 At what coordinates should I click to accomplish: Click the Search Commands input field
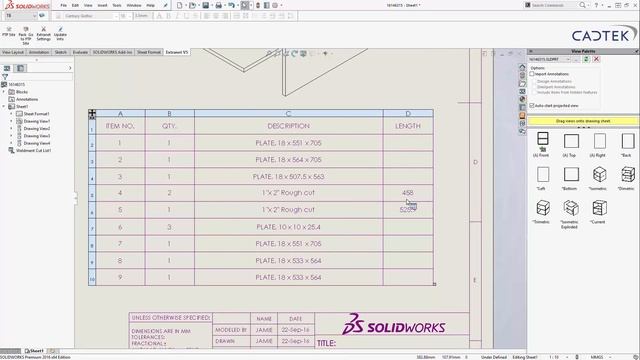[553, 5]
